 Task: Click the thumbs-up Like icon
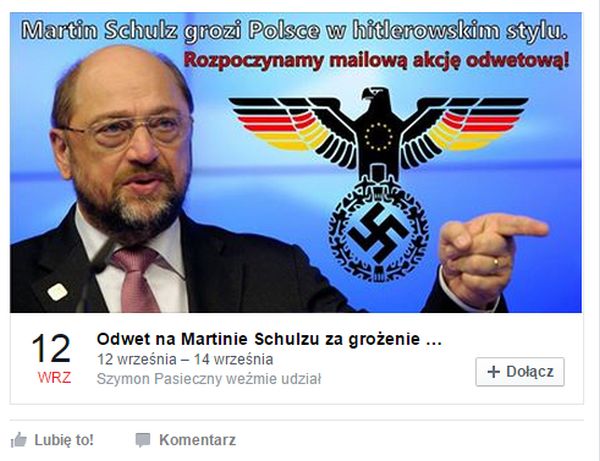click(x=19, y=440)
